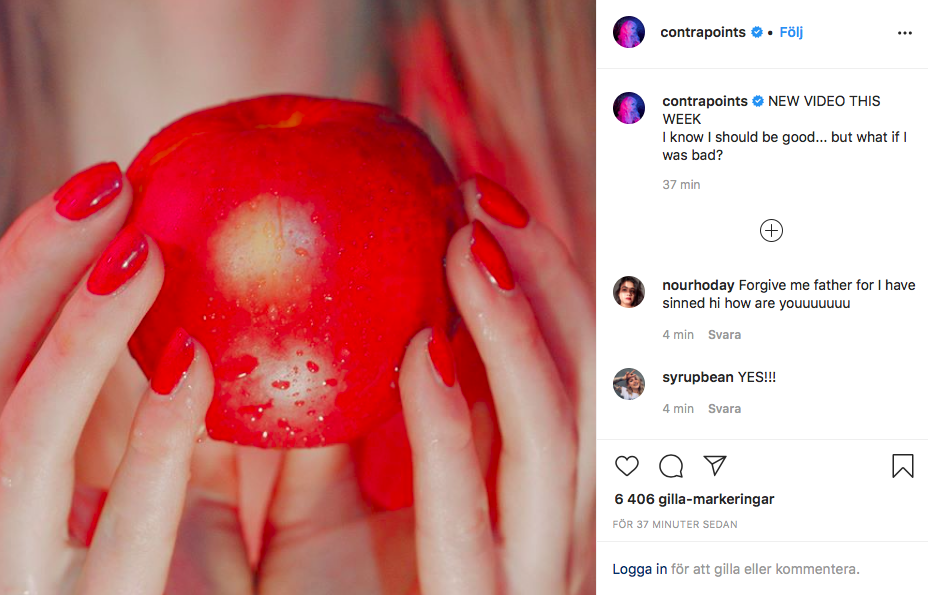This screenshot has width=928, height=595.
Task: Visit syrupbean's profile via username
Action: tap(698, 377)
